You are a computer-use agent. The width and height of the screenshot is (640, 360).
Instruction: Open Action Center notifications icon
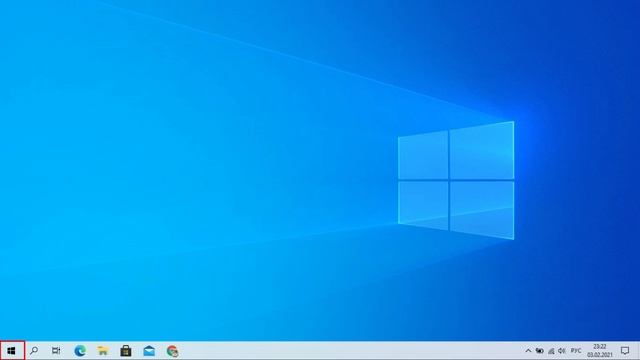pos(625,351)
